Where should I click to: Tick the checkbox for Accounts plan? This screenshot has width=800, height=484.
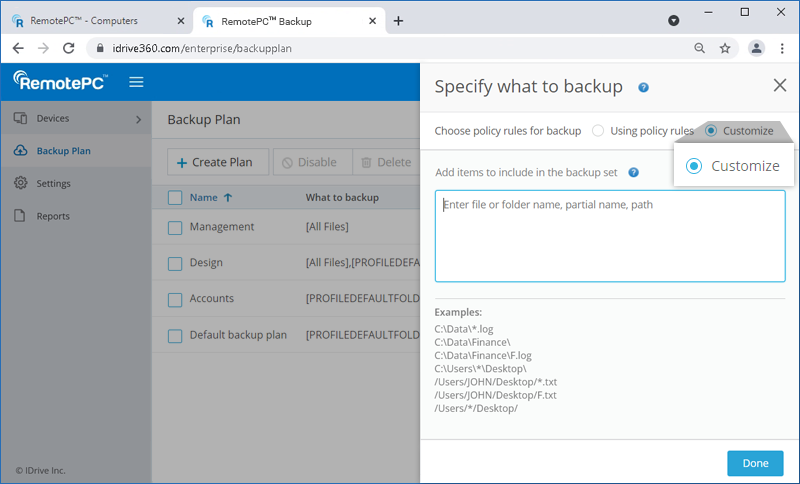point(175,299)
